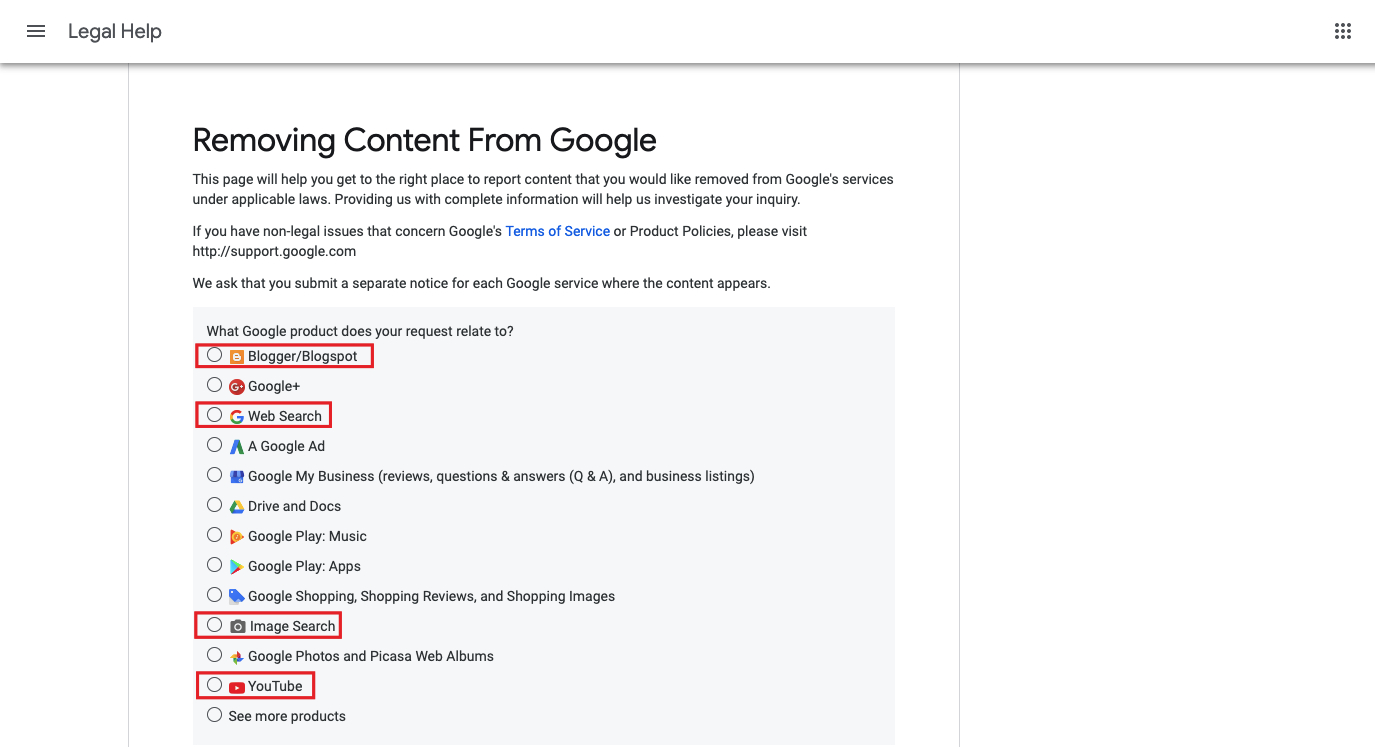Select the Image Search radio button

(214, 625)
